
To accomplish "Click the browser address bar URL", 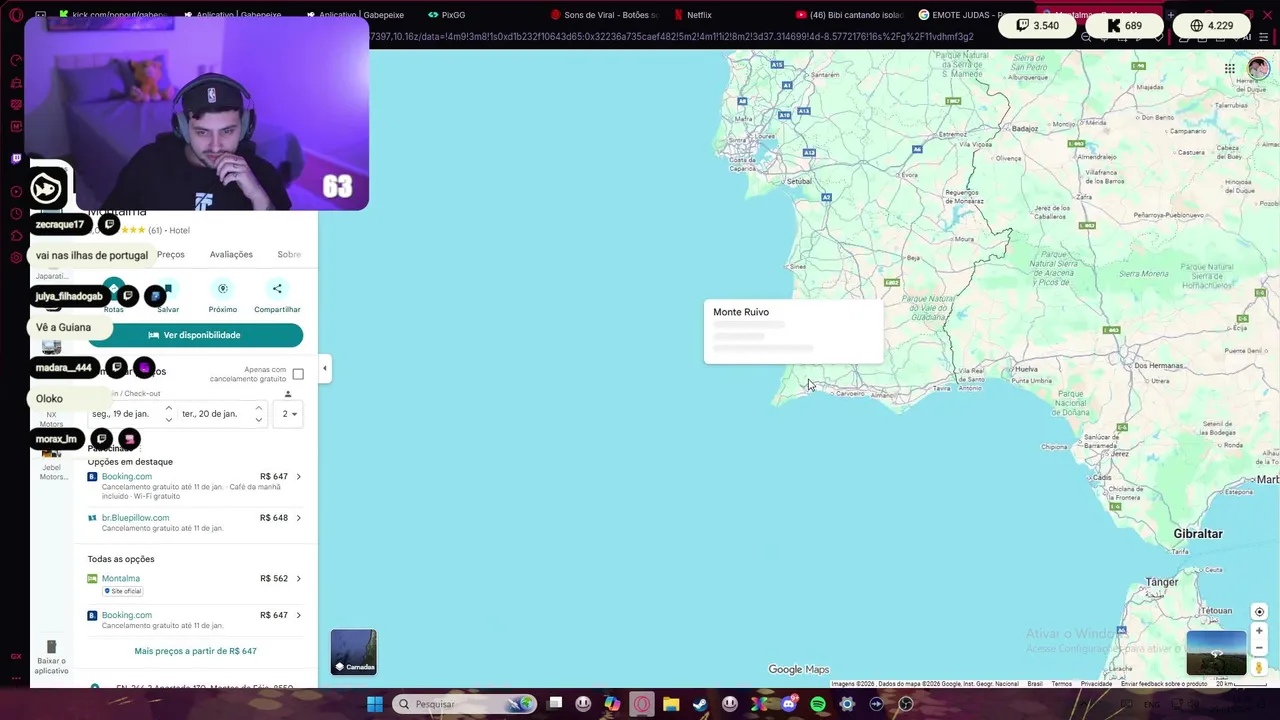I will pyautogui.click(x=670, y=37).
